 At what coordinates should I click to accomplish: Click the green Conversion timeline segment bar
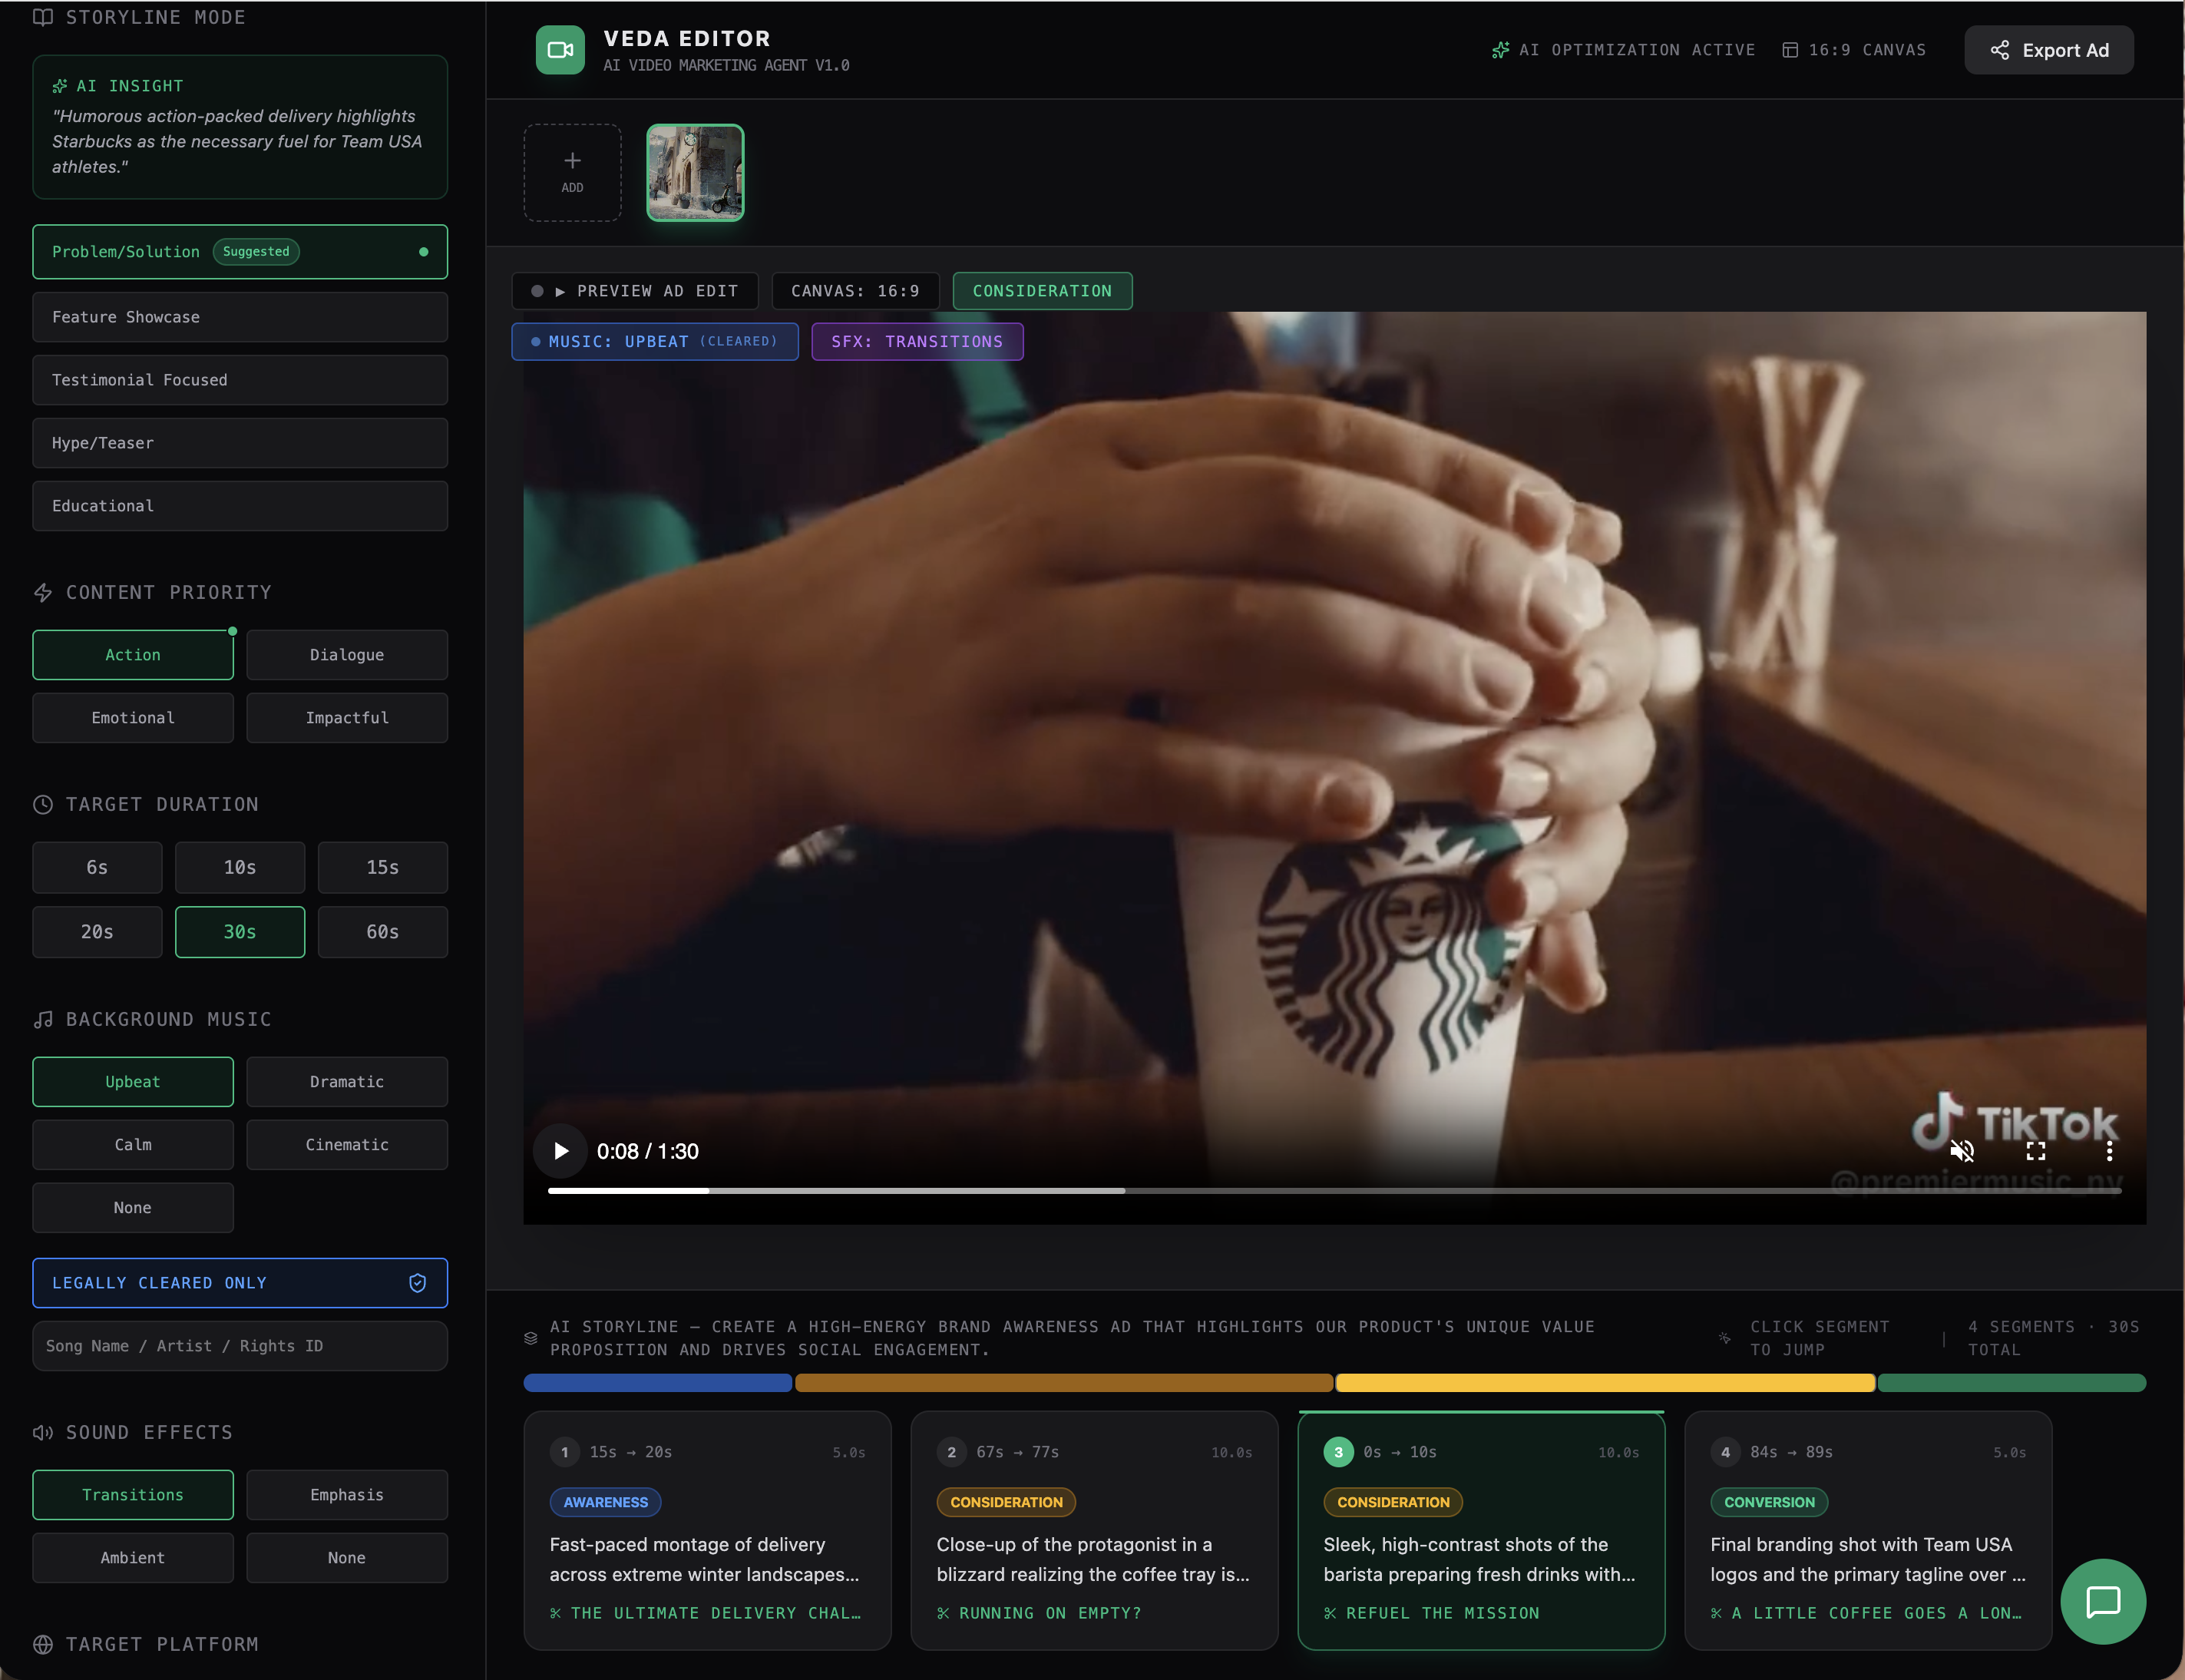click(2012, 1383)
